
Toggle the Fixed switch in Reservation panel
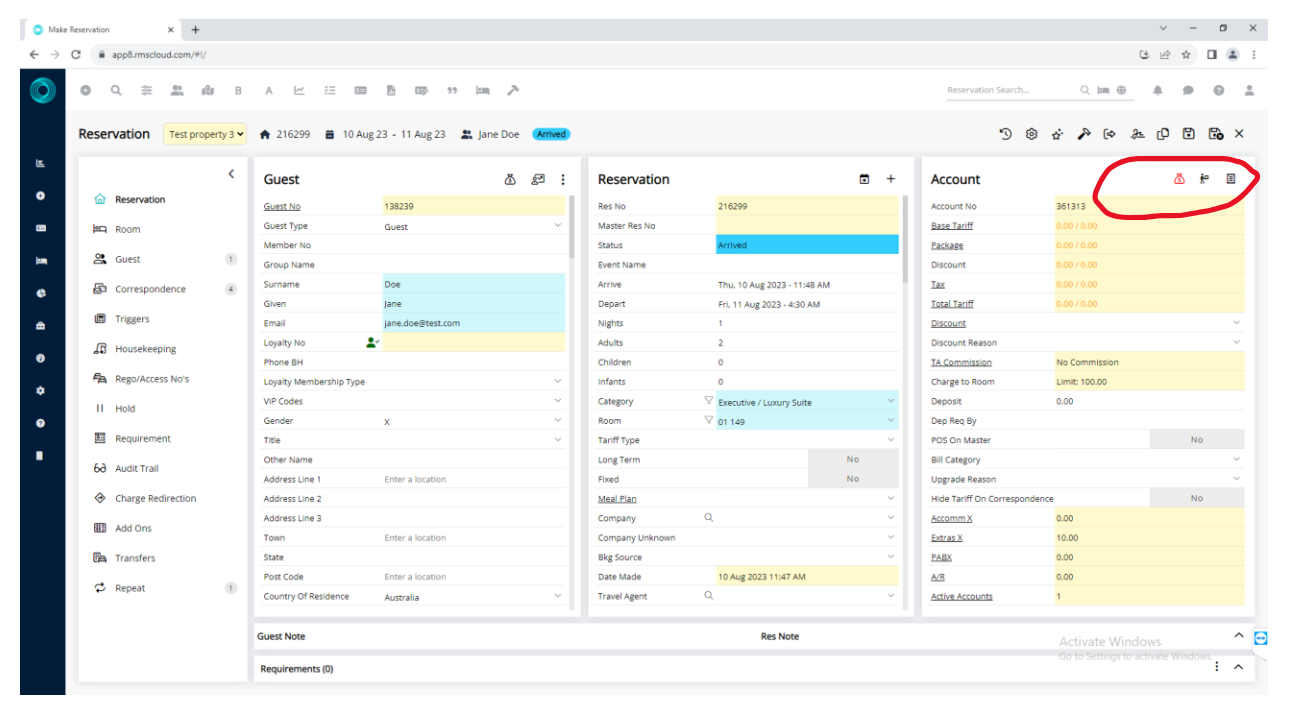click(x=852, y=479)
